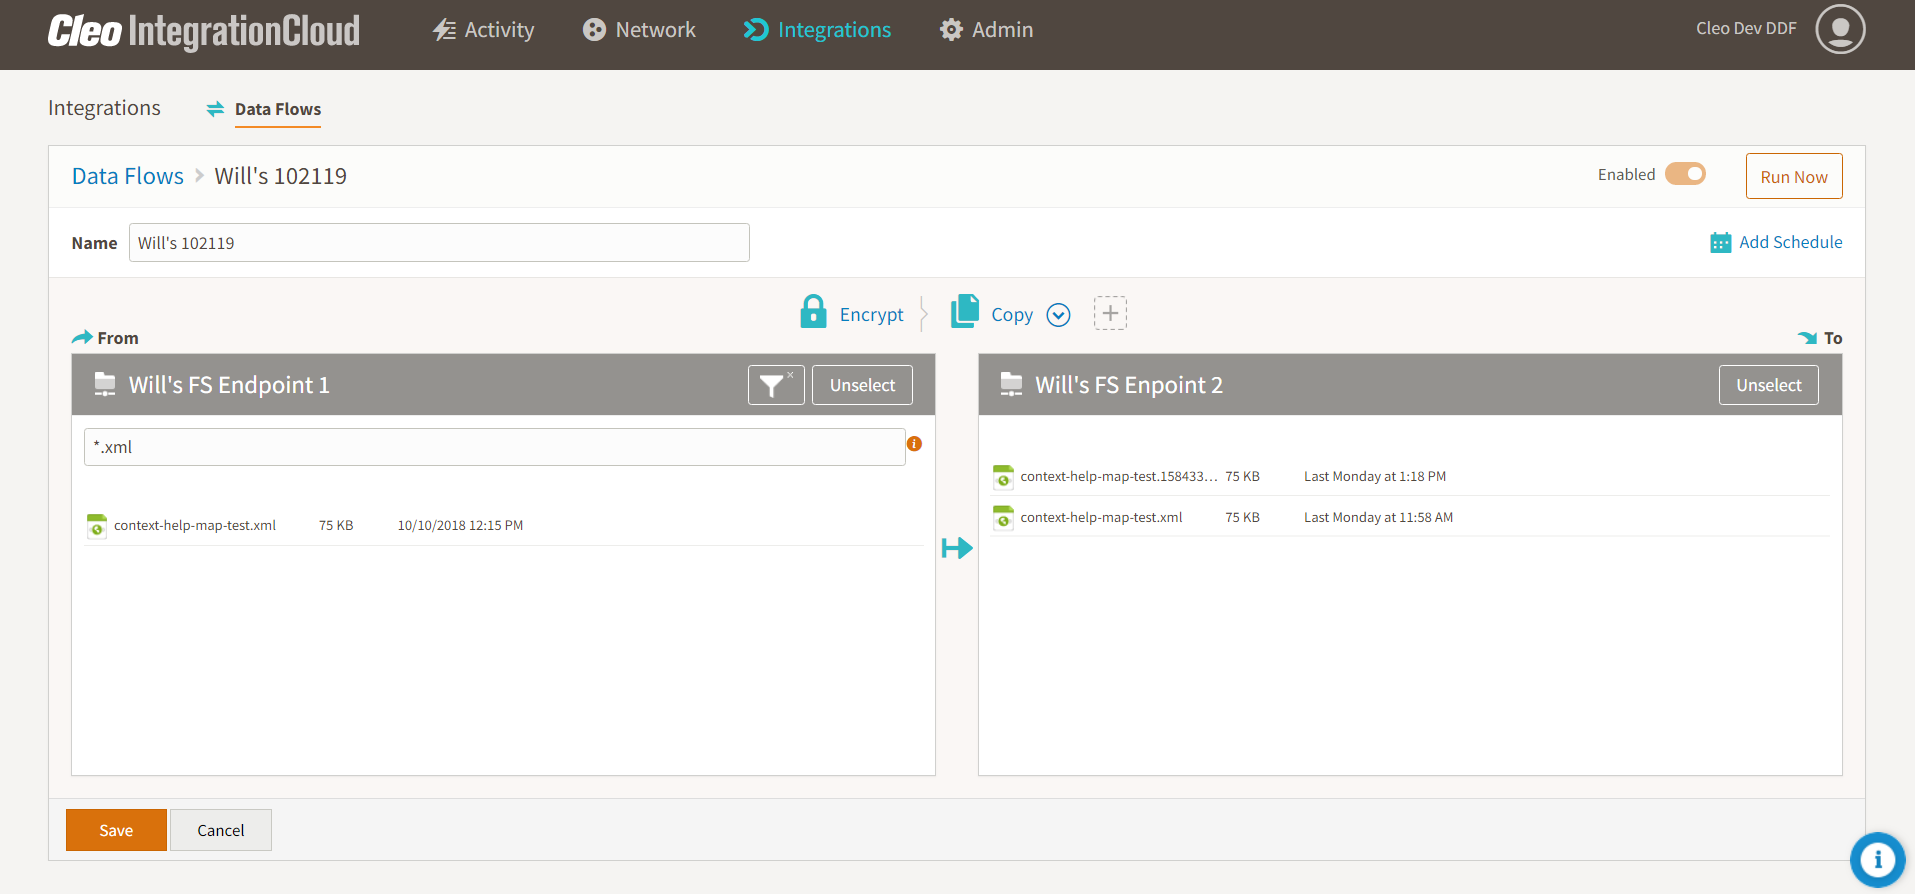Click the user profile avatar icon
The image size is (1915, 894).
click(1840, 29)
